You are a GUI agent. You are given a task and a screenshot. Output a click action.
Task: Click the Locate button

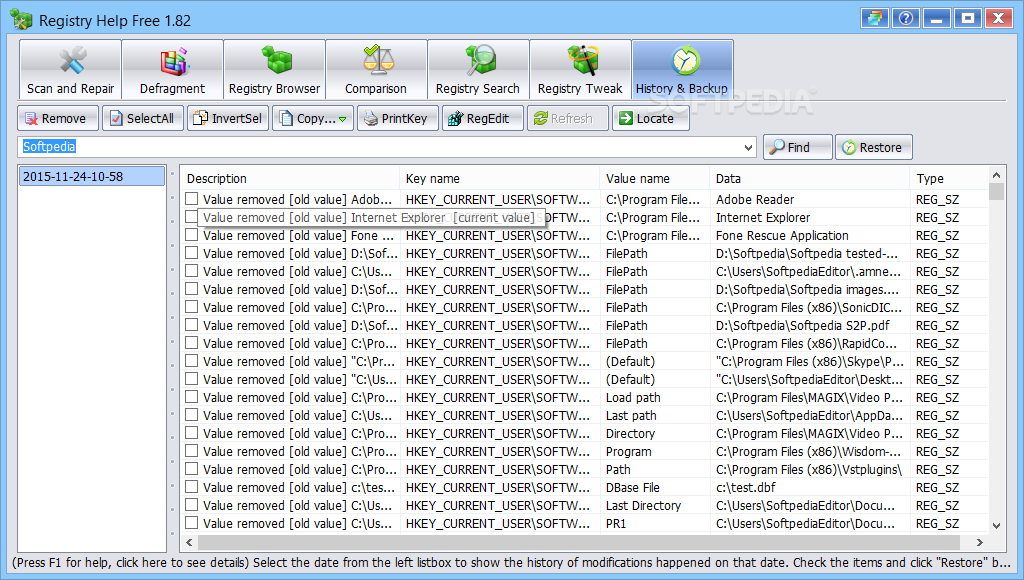pos(650,118)
